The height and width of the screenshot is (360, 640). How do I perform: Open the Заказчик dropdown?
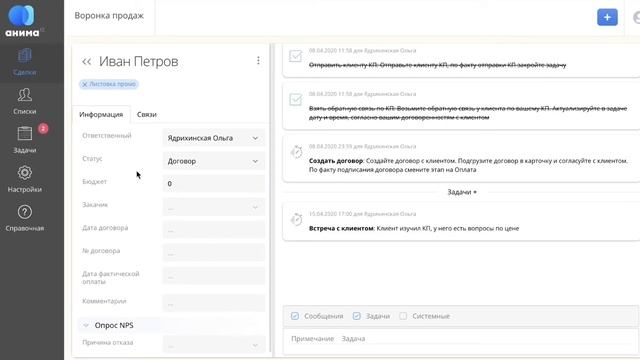[x=213, y=207]
